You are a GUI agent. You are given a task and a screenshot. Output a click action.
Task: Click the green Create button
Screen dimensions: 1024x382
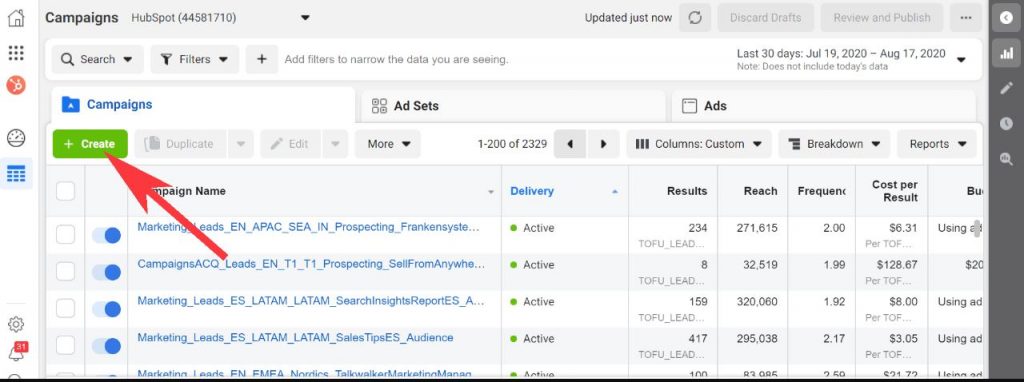pos(90,144)
